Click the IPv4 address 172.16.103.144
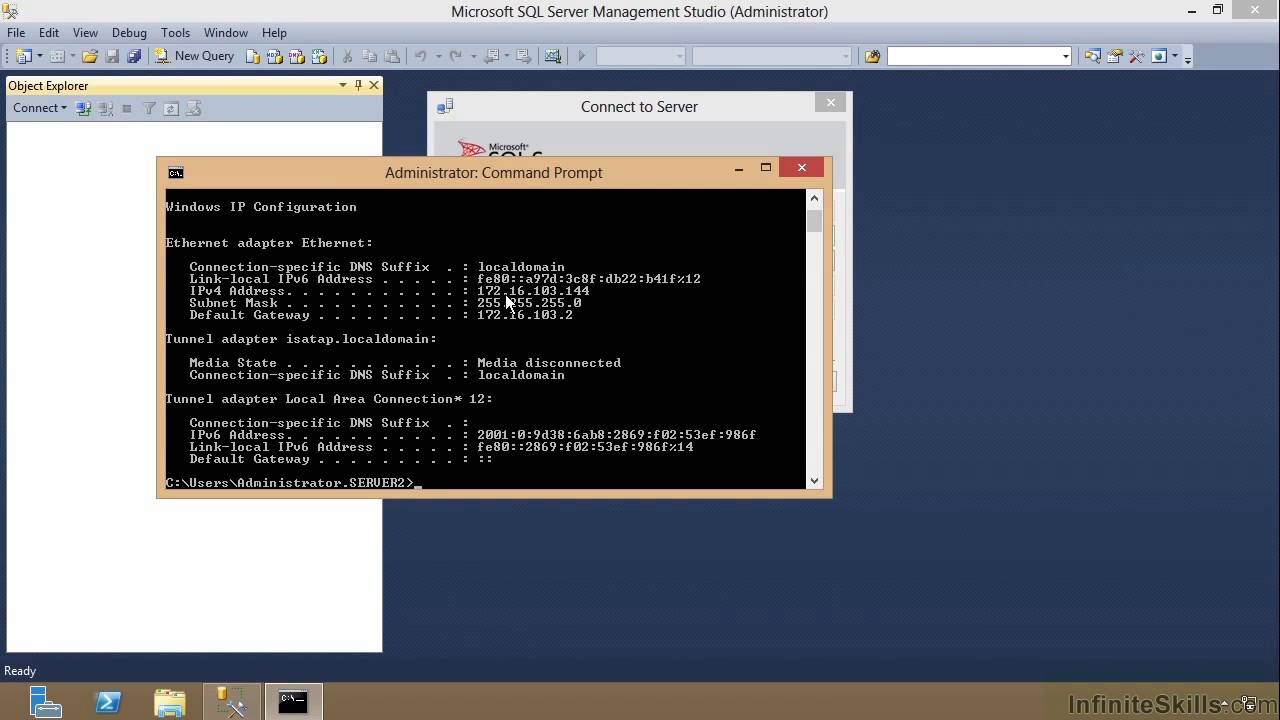Viewport: 1280px width, 720px height. pyautogui.click(x=533, y=291)
